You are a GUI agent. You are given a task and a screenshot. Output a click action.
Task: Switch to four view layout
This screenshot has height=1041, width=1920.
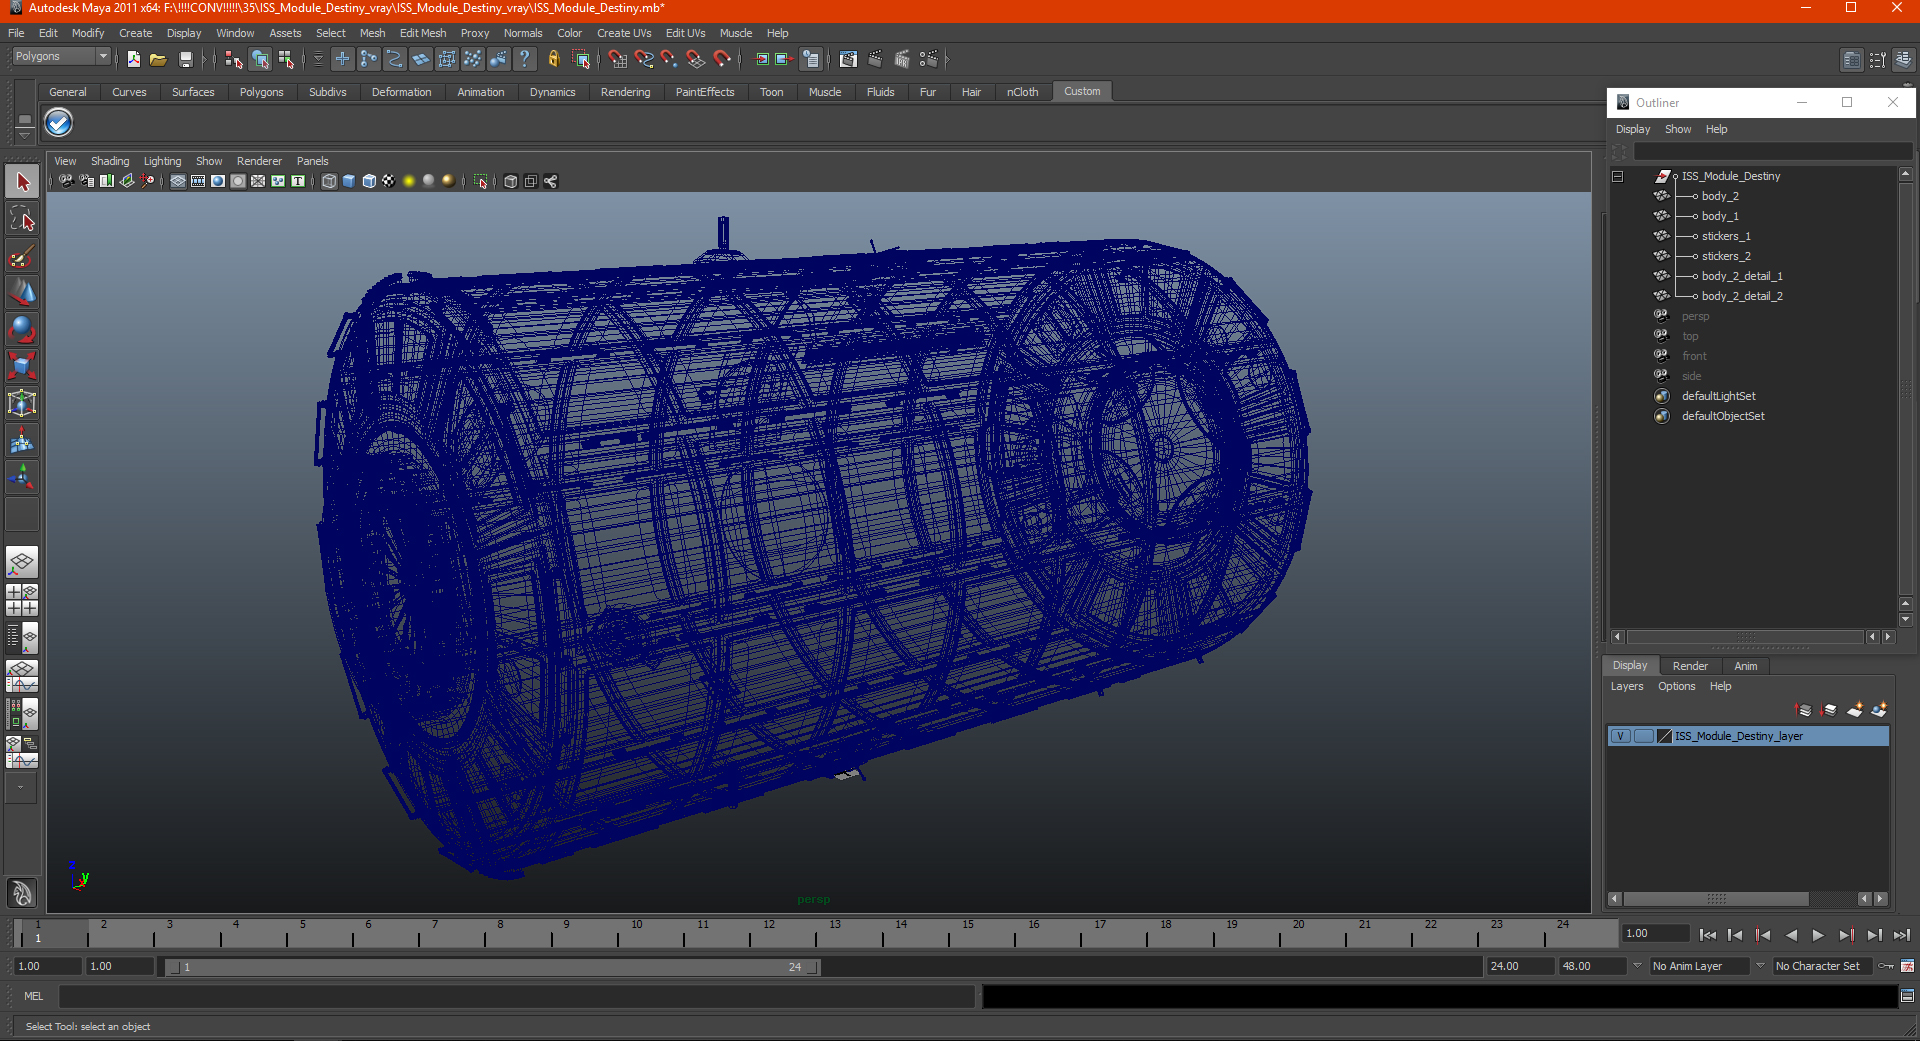[x=22, y=600]
